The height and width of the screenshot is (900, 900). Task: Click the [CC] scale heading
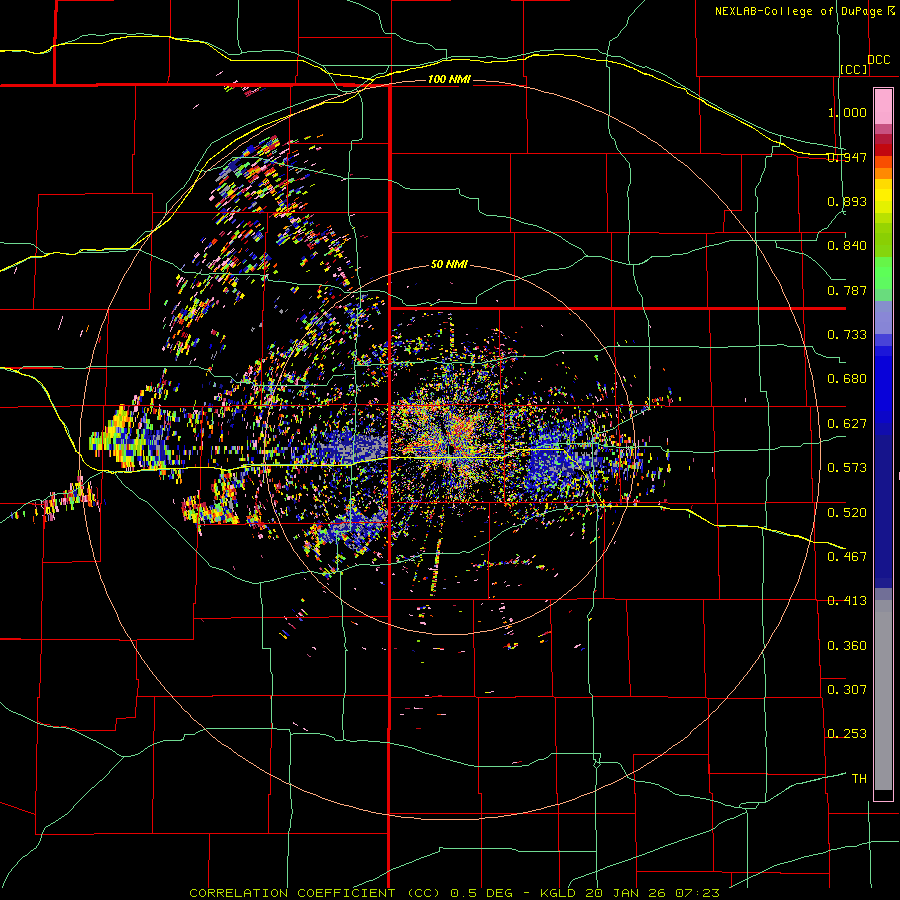pos(854,69)
